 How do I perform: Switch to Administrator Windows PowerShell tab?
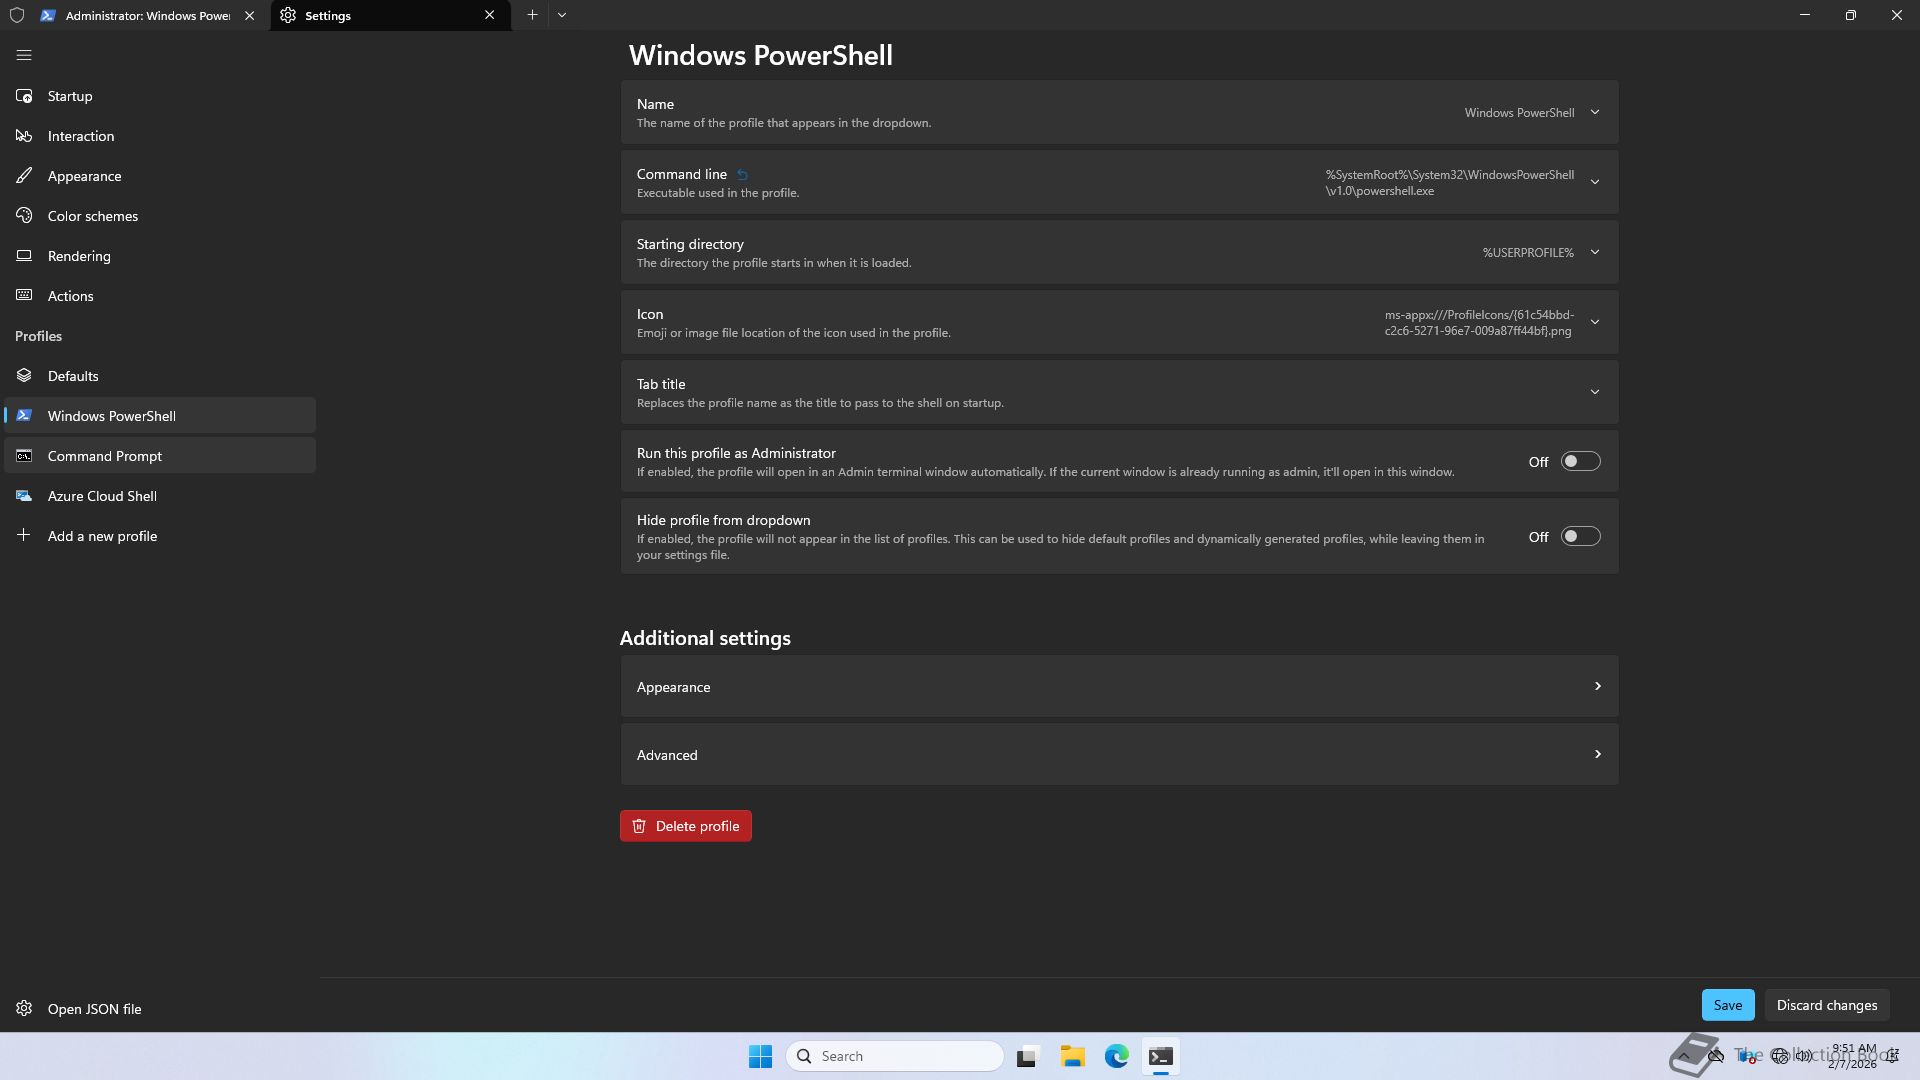click(x=147, y=16)
